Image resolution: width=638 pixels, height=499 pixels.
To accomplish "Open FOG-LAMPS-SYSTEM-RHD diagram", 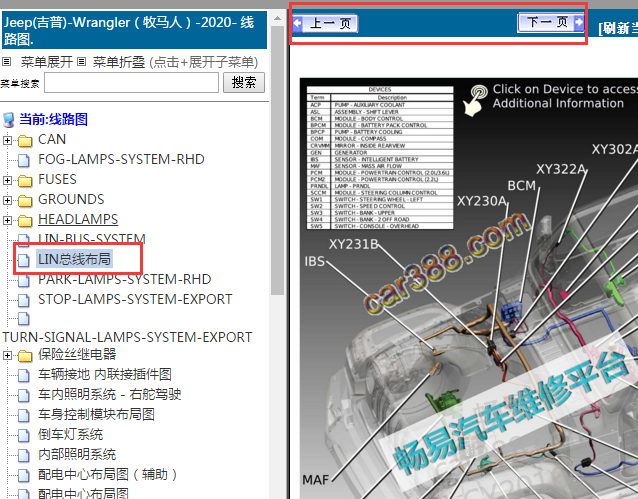I will click(121, 160).
